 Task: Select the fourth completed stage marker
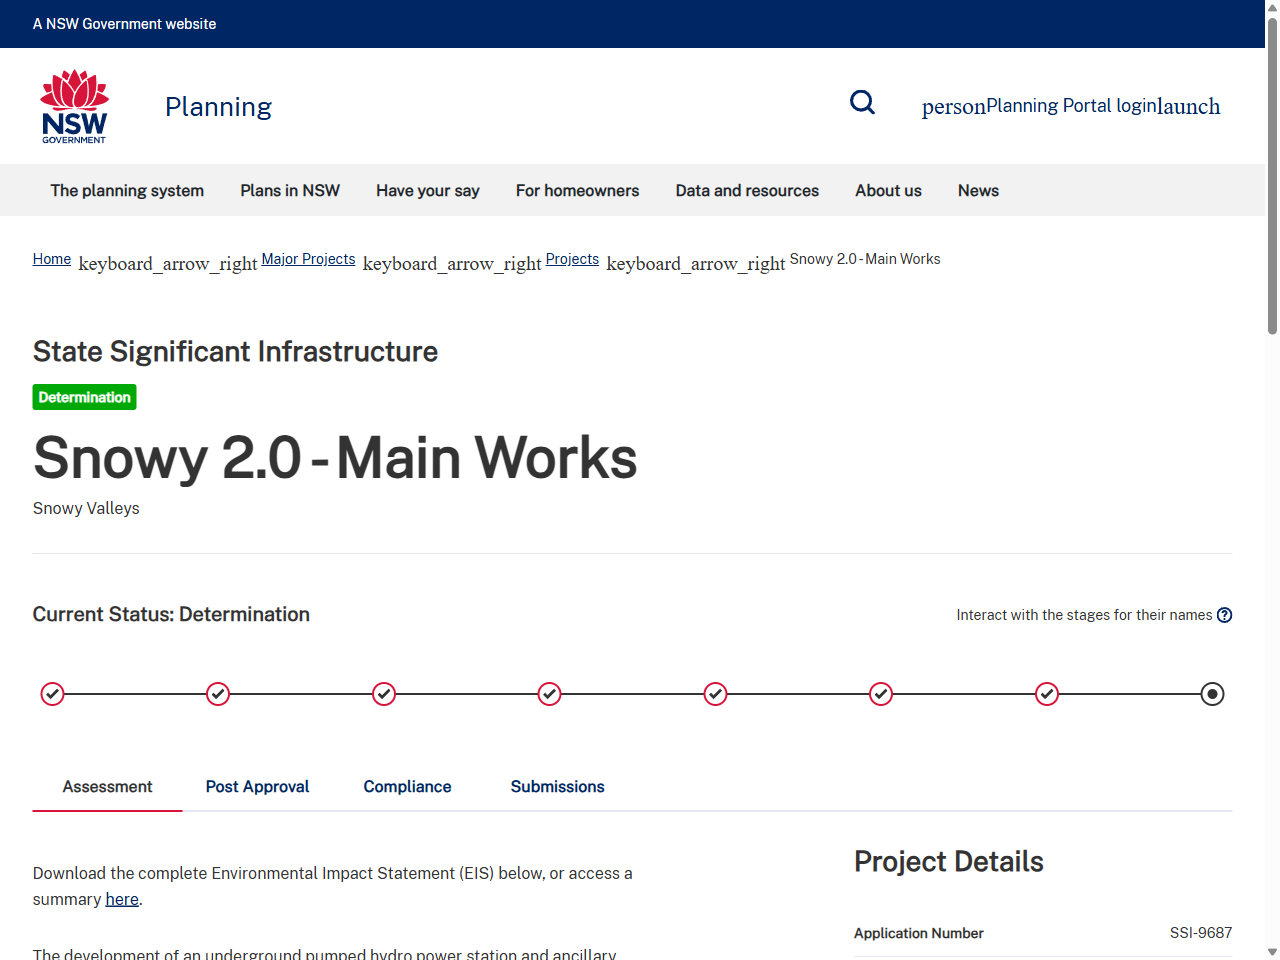(549, 694)
